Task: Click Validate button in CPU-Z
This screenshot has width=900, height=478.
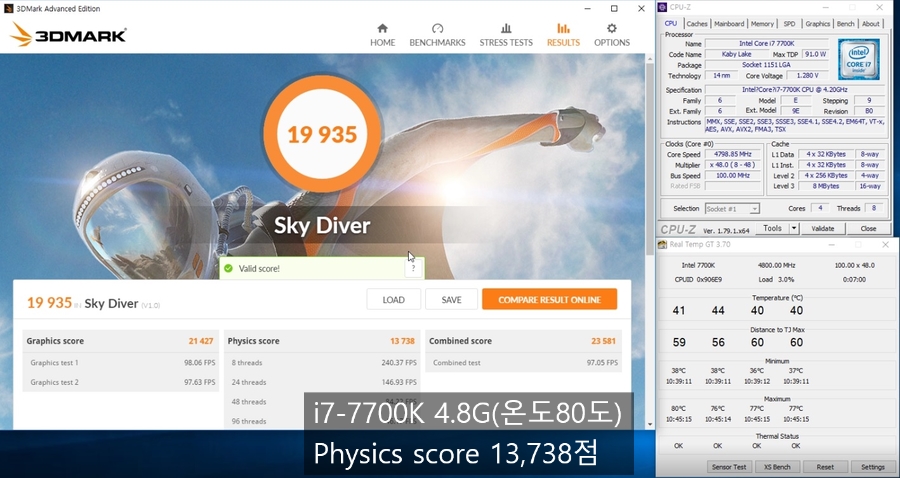Action: pos(823,228)
